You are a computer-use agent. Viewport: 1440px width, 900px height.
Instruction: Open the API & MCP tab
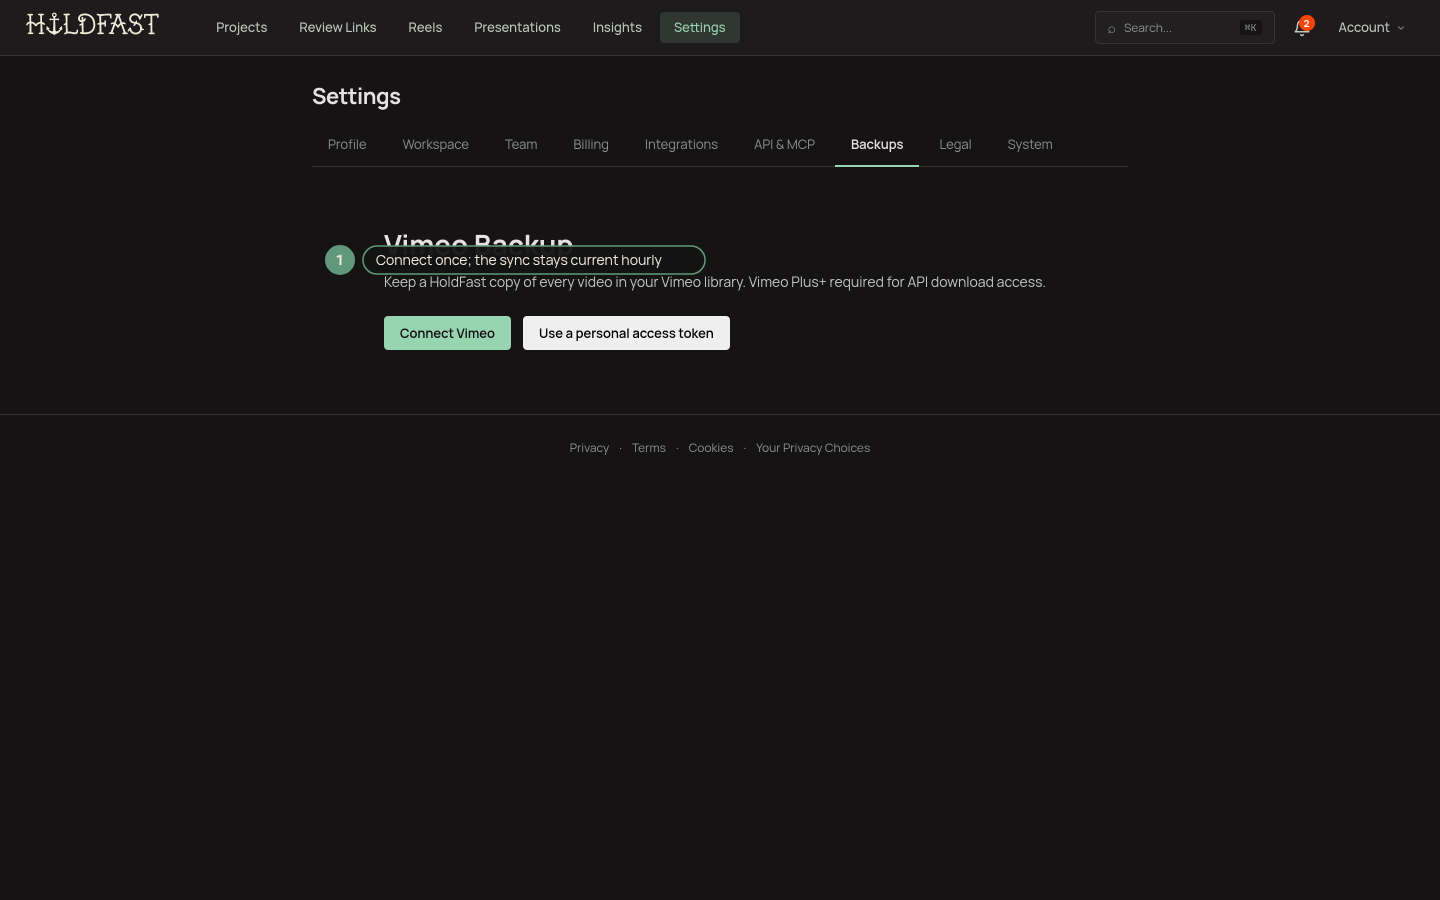(785, 145)
